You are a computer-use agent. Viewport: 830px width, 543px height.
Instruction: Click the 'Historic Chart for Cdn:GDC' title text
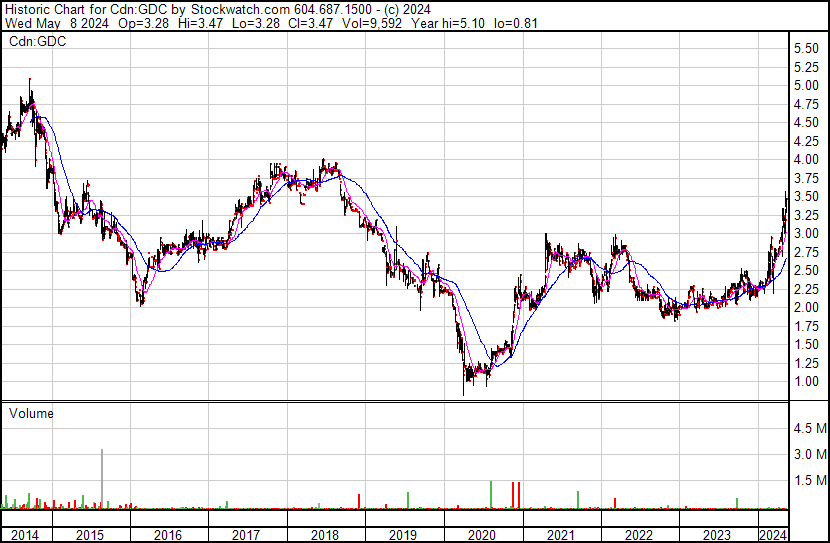tap(86, 9)
